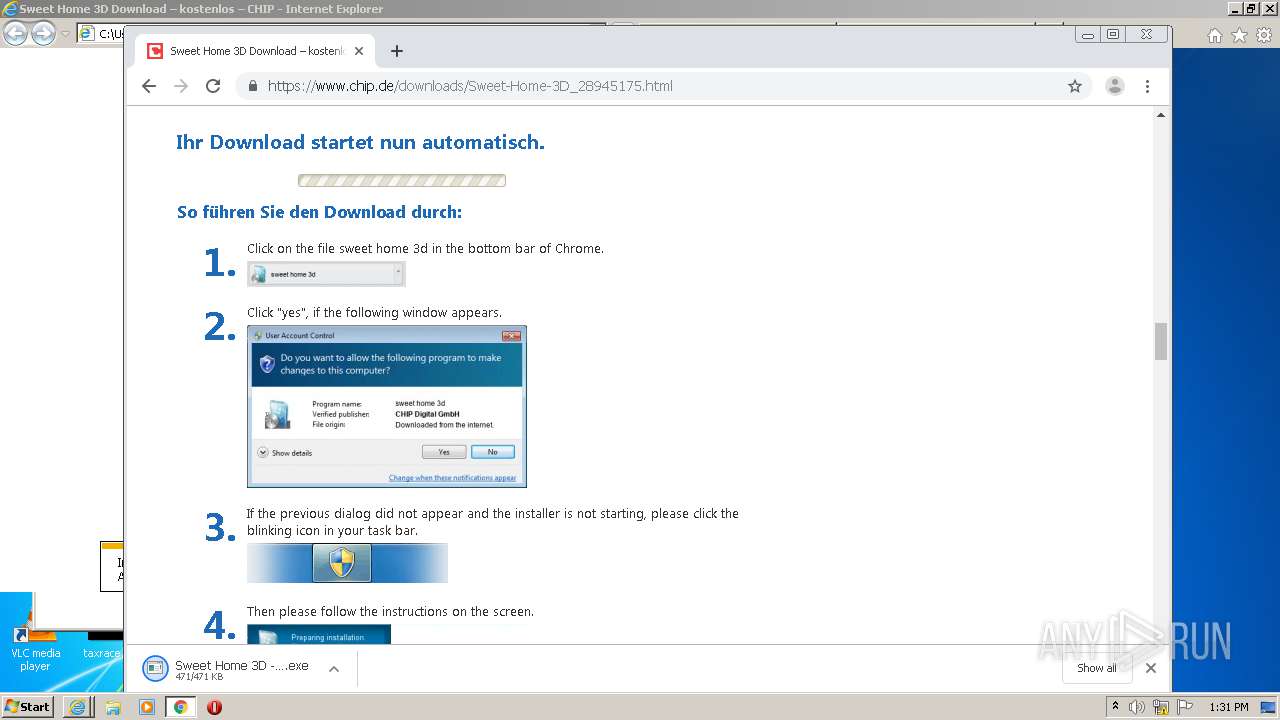This screenshot has height=720, width=1280.
Task: Click the Action Center flag icon
Action: [1184, 707]
